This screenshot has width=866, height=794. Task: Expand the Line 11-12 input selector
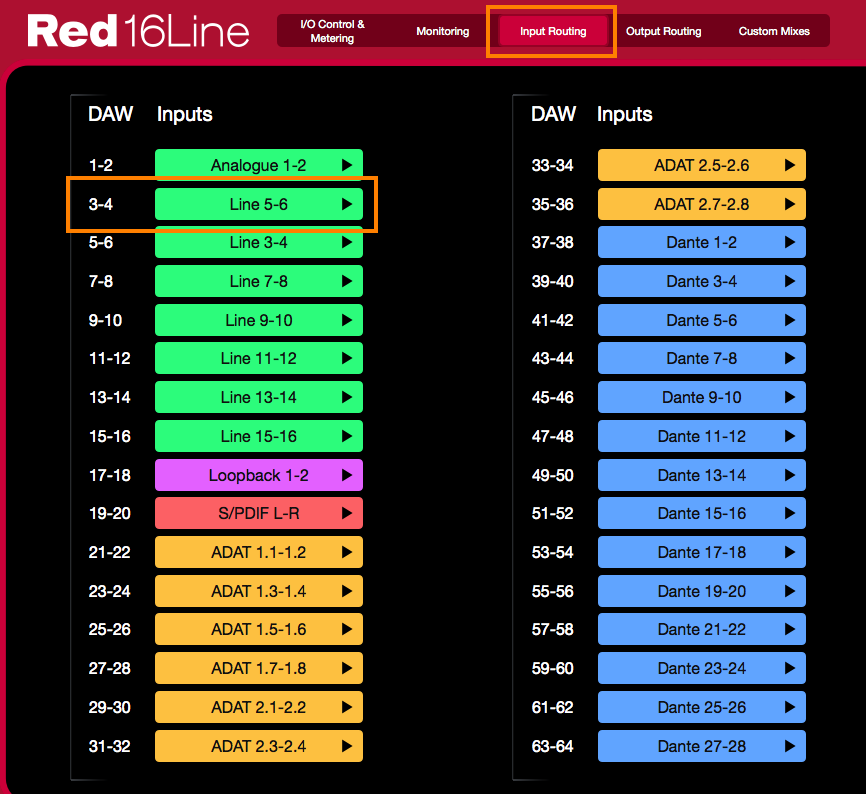click(x=258, y=358)
